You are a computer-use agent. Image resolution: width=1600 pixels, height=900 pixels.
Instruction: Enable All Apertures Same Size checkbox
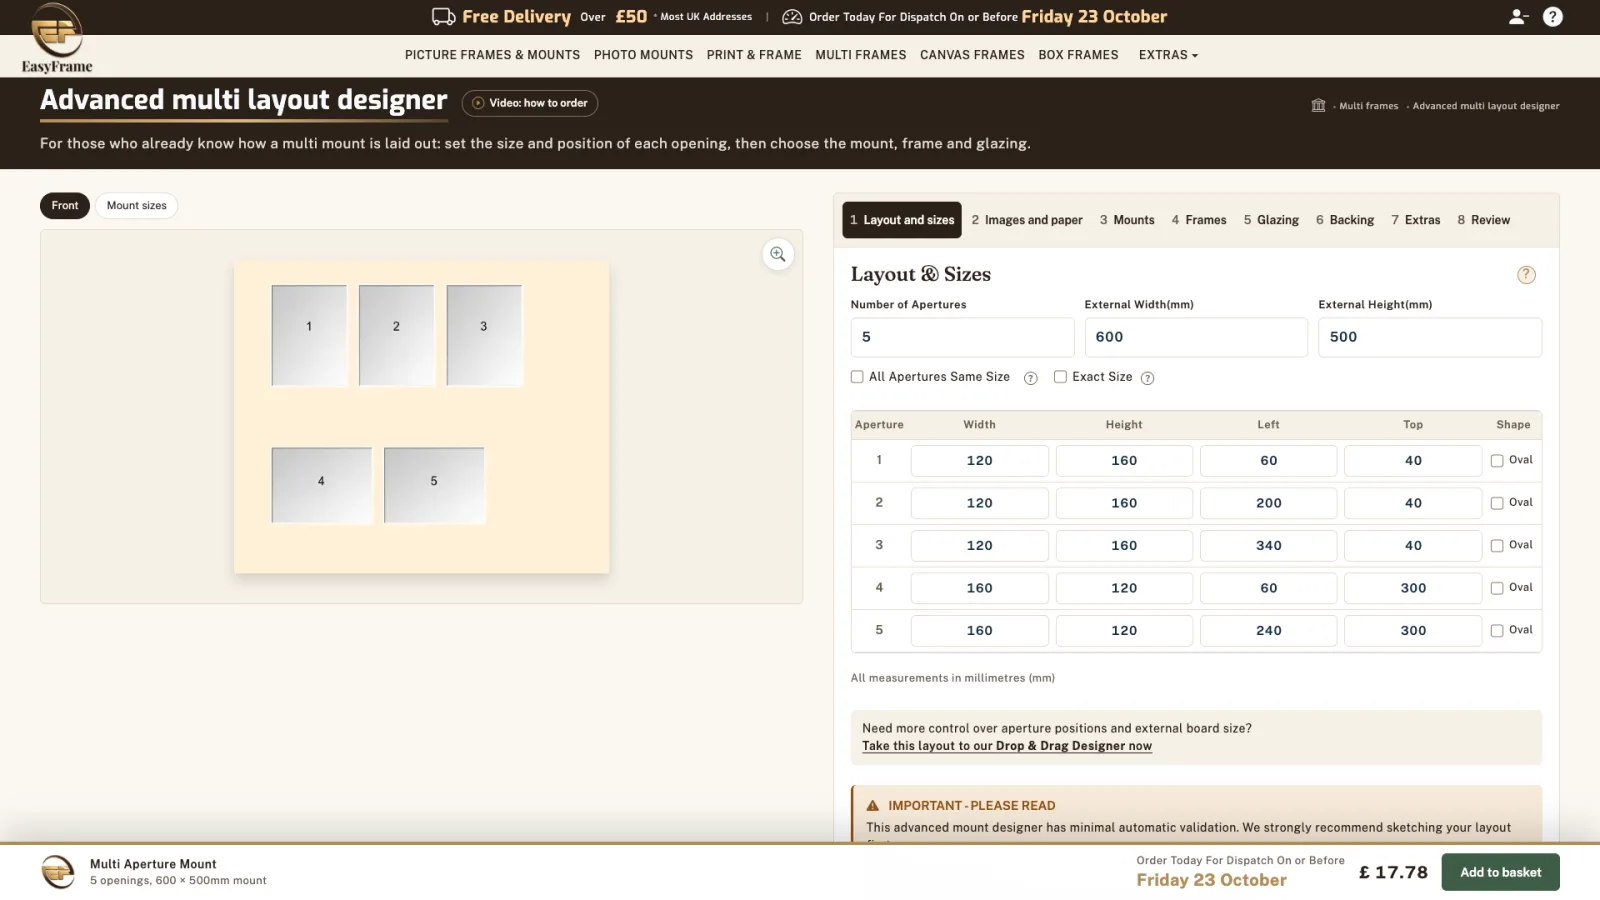tap(857, 377)
